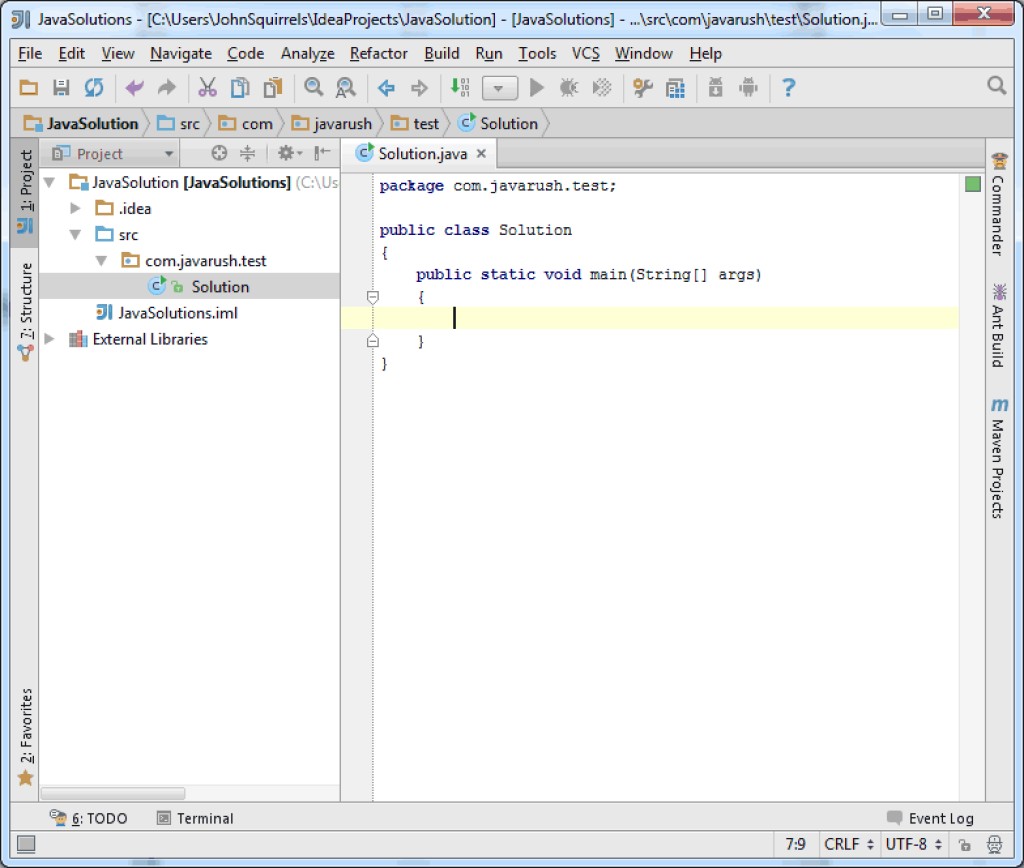Click the Synchronize refresh icon
Viewport: 1024px width, 868px height.
pos(93,88)
